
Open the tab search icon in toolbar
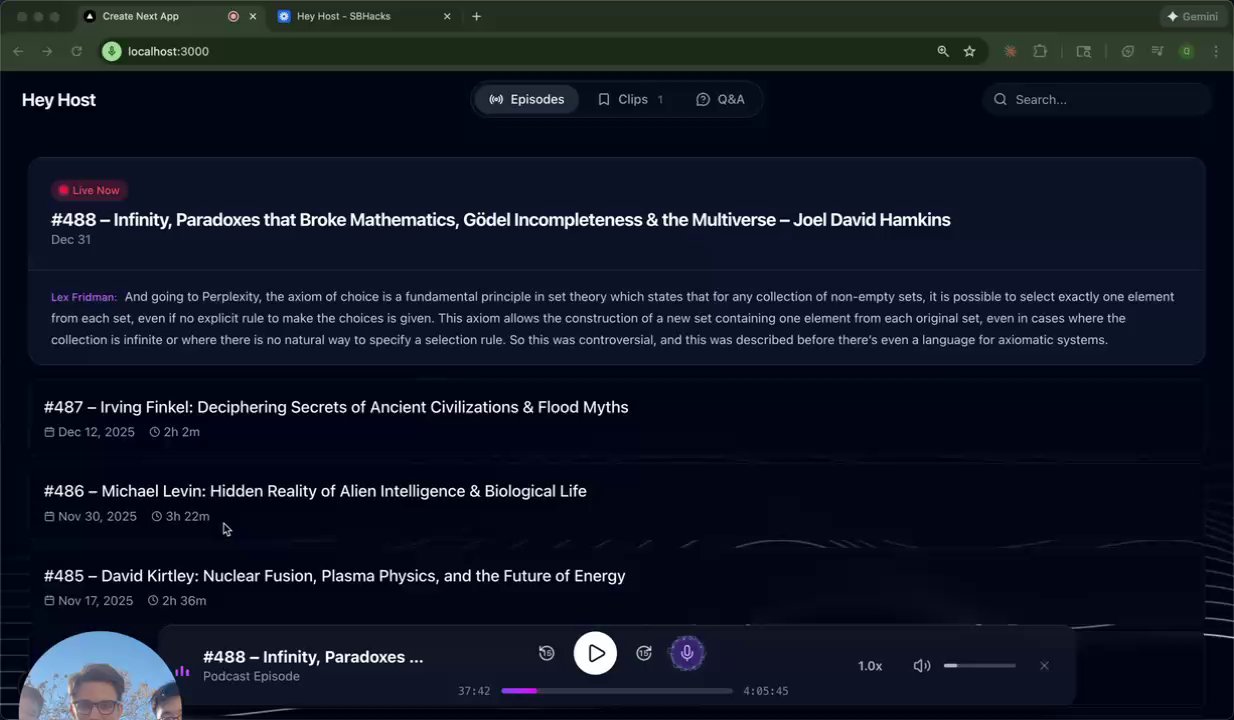click(x=1083, y=51)
